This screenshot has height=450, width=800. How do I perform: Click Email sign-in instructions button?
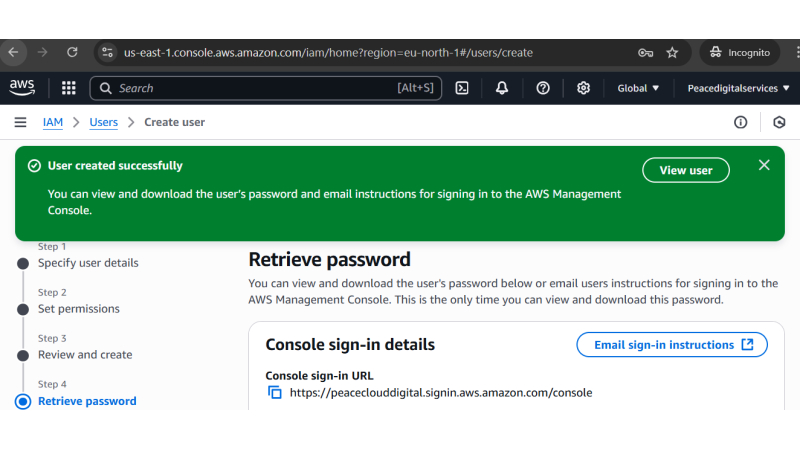(x=672, y=345)
